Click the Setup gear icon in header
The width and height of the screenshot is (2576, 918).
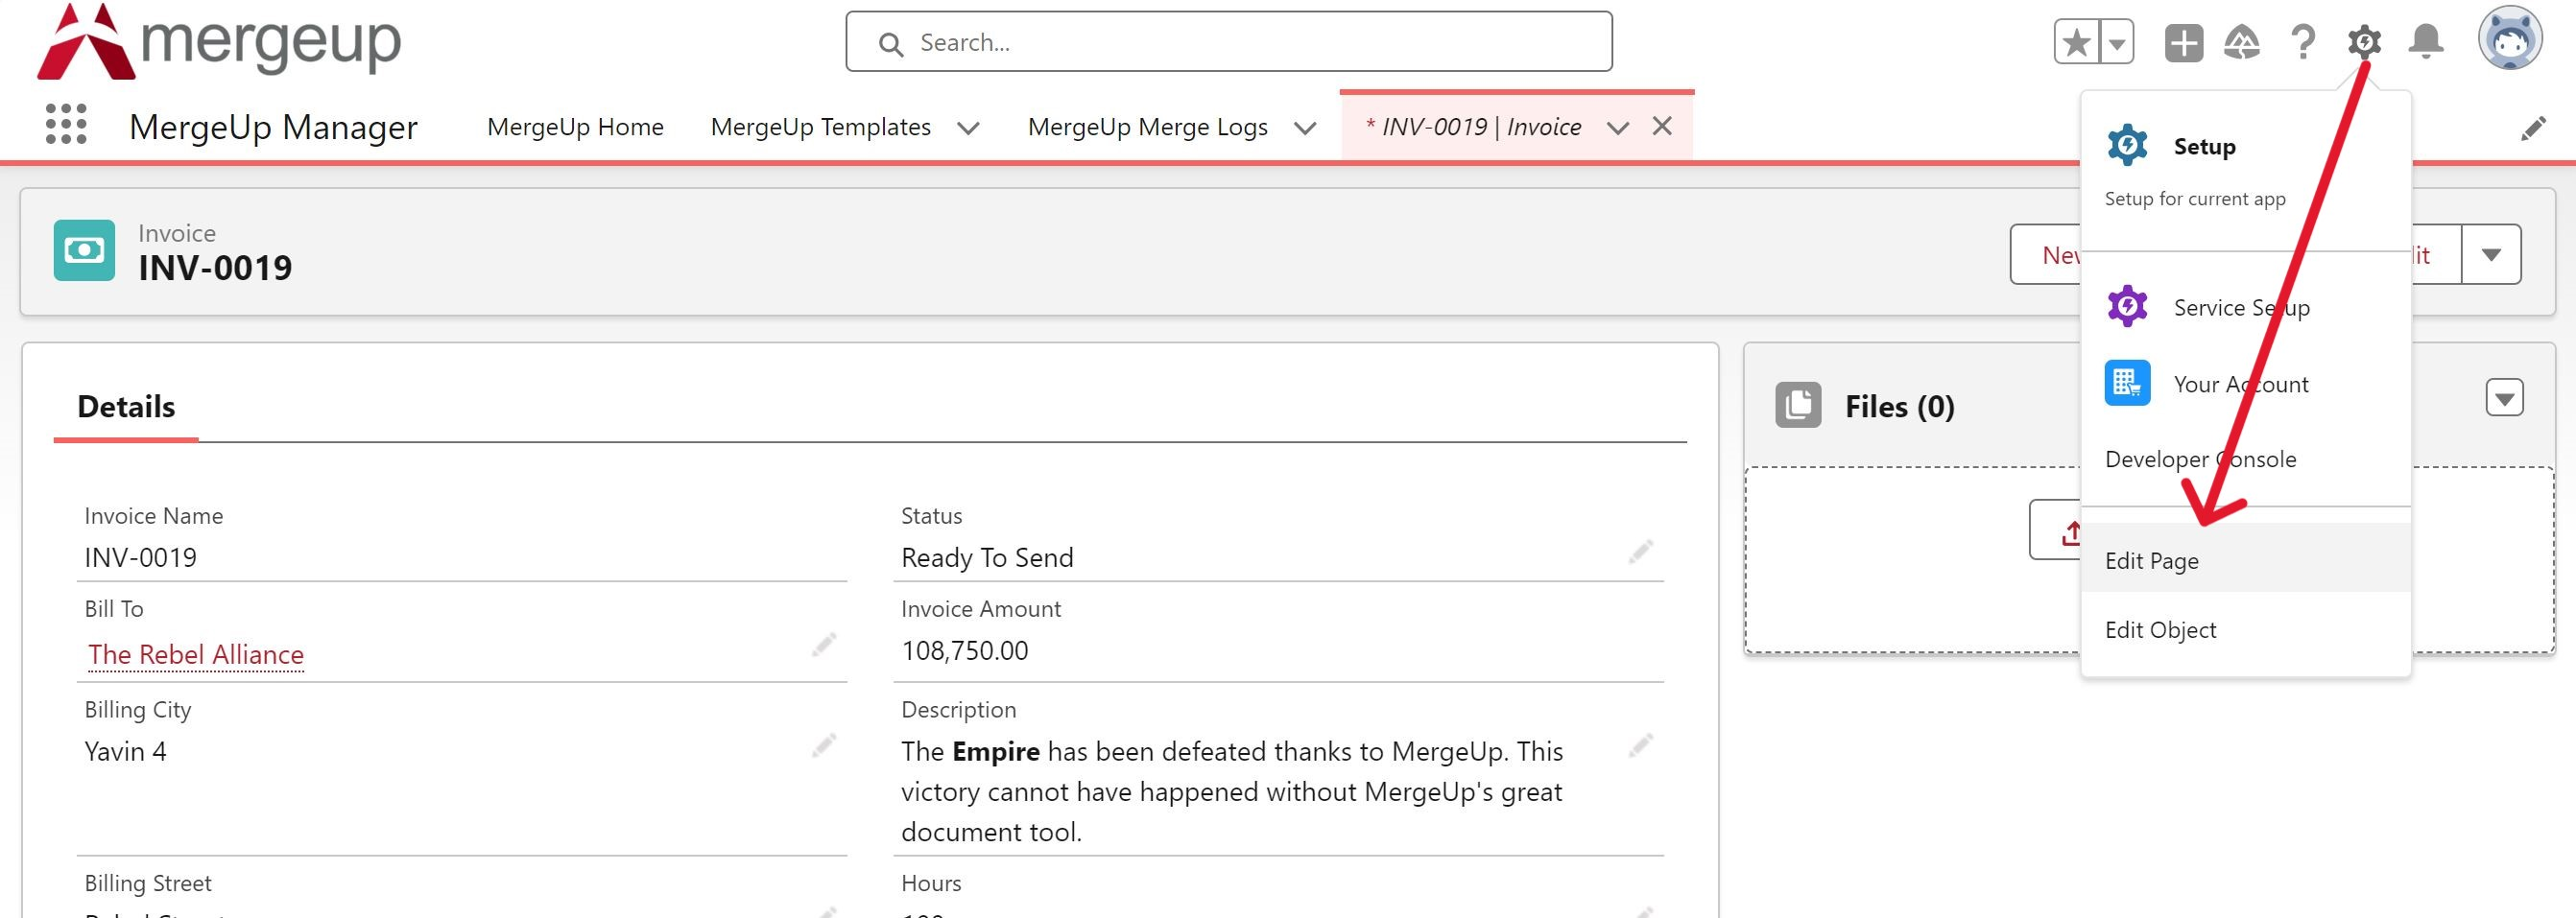2364,42
